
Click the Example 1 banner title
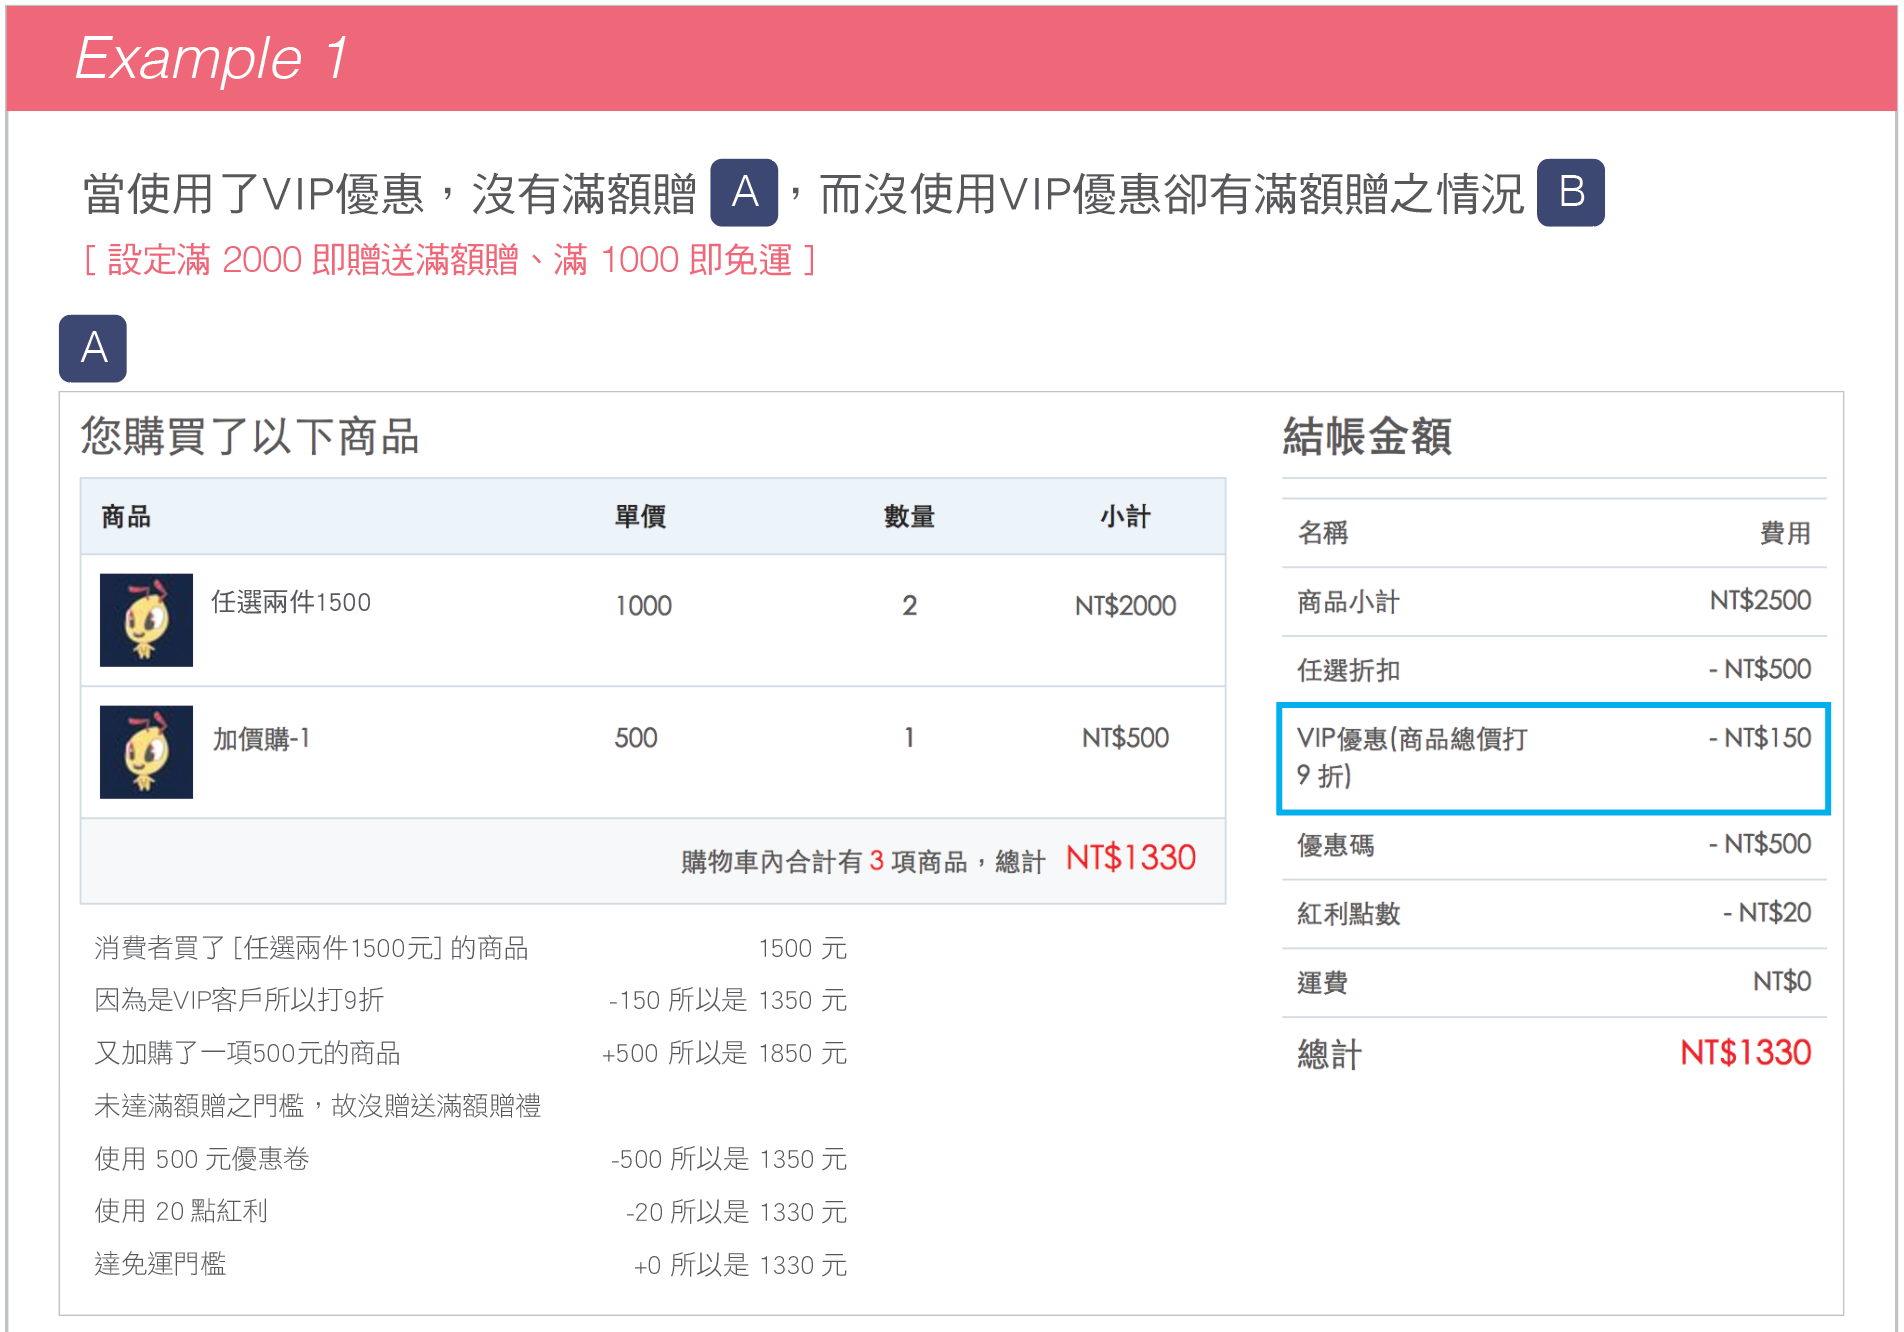(212, 58)
